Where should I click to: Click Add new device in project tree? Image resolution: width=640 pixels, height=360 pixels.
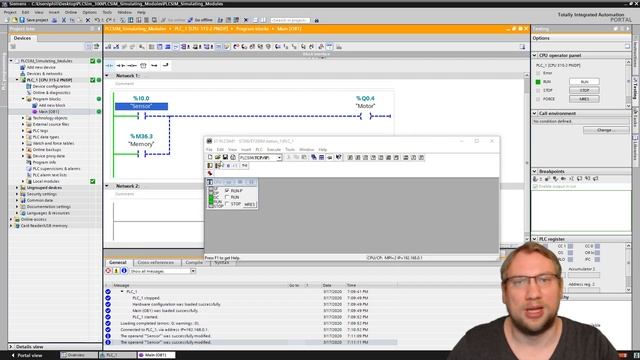41,67
